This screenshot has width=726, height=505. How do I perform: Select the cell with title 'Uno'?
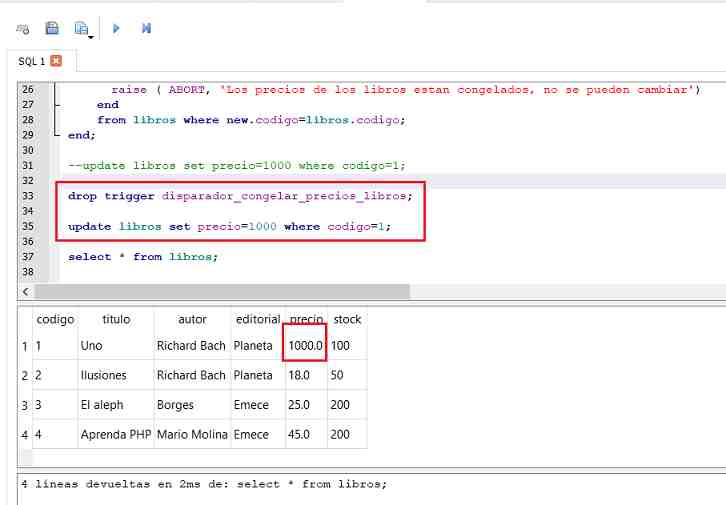pyautogui.click(x=116, y=346)
